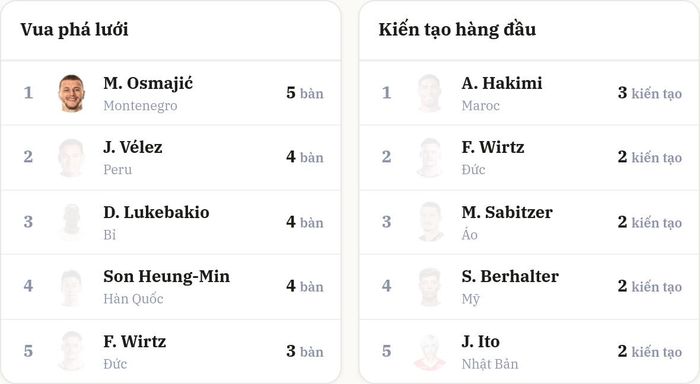Click J. Ito's player avatar
The width and height of the screenshot is (700, 384).
(430, 352)
